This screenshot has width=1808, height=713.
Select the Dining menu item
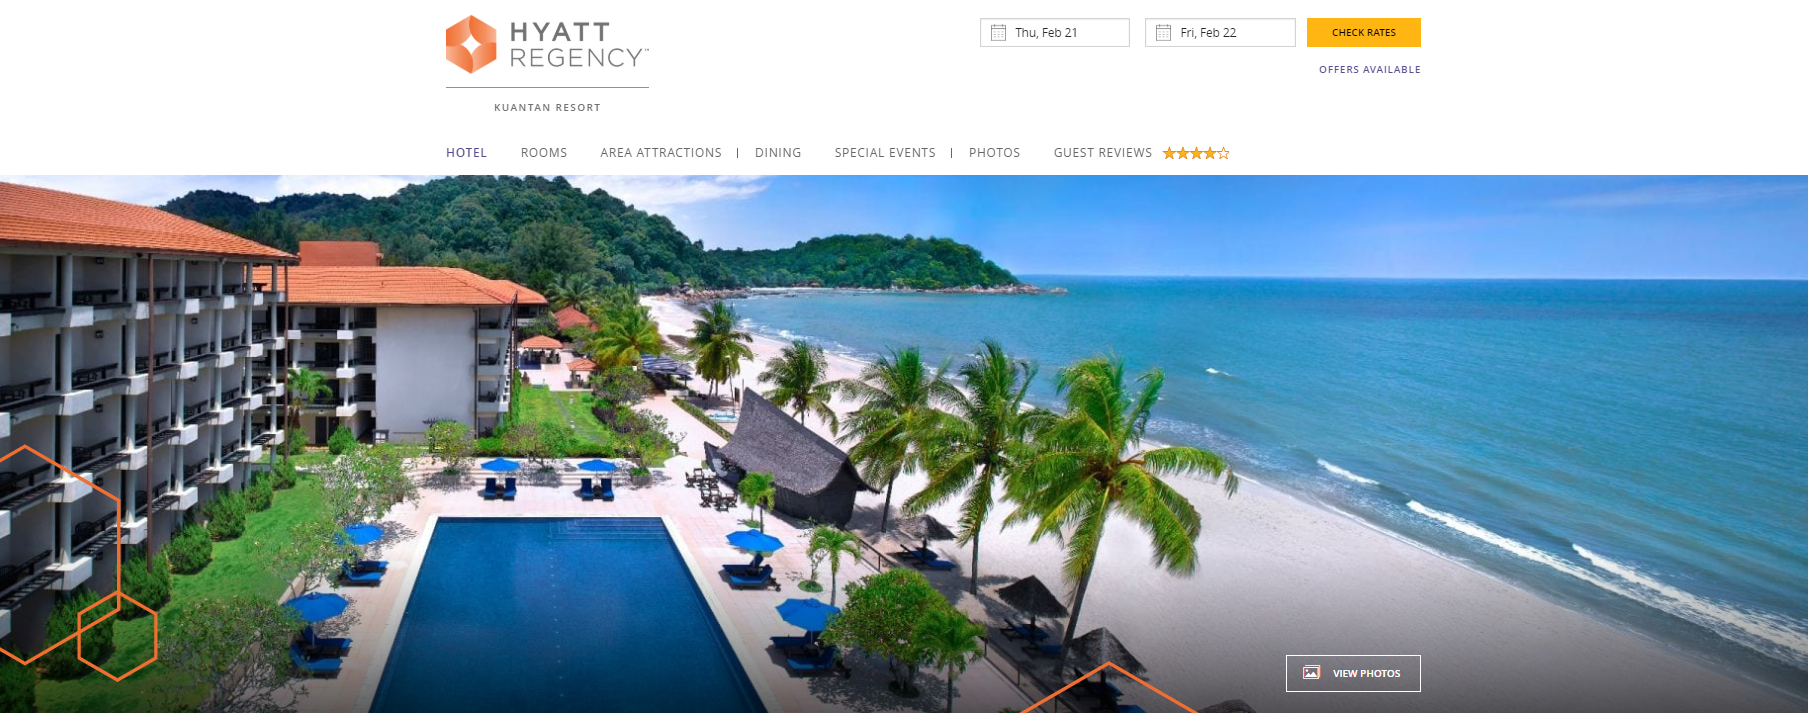click(x=778, y=153)
